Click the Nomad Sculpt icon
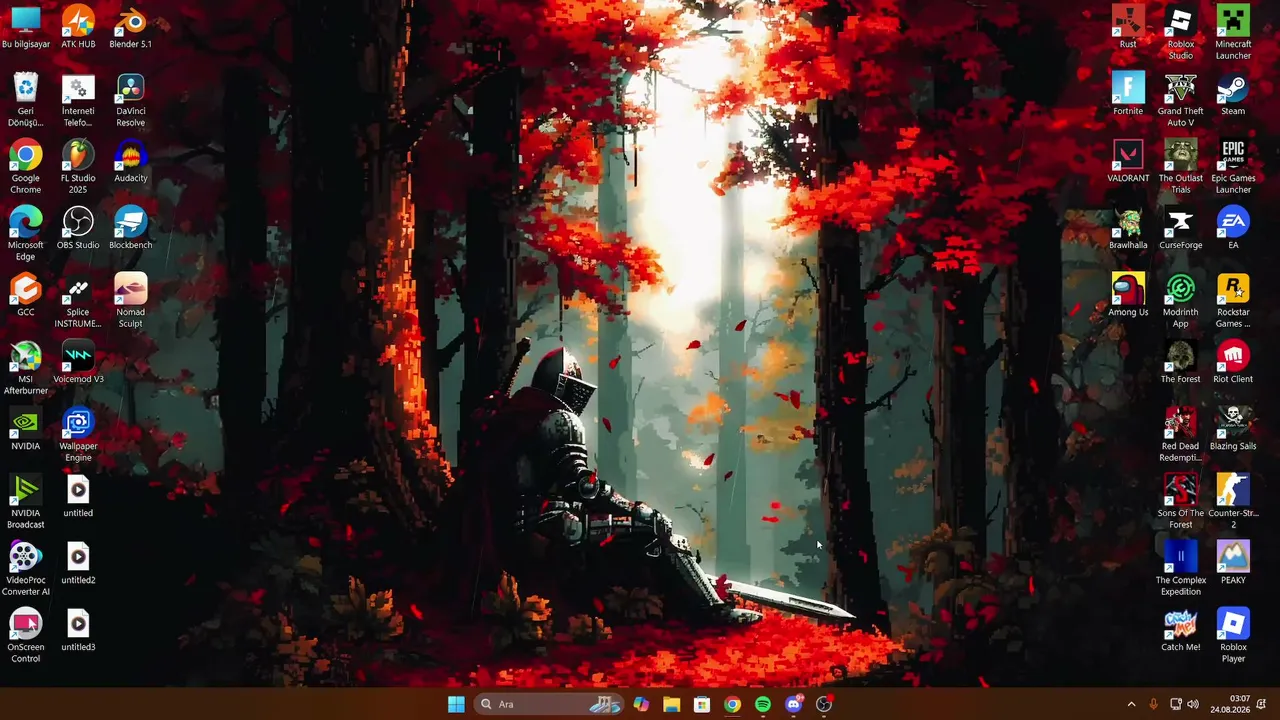Image resolution: width=1280 pixels, height=720 pixels. [x=130, y=301]
